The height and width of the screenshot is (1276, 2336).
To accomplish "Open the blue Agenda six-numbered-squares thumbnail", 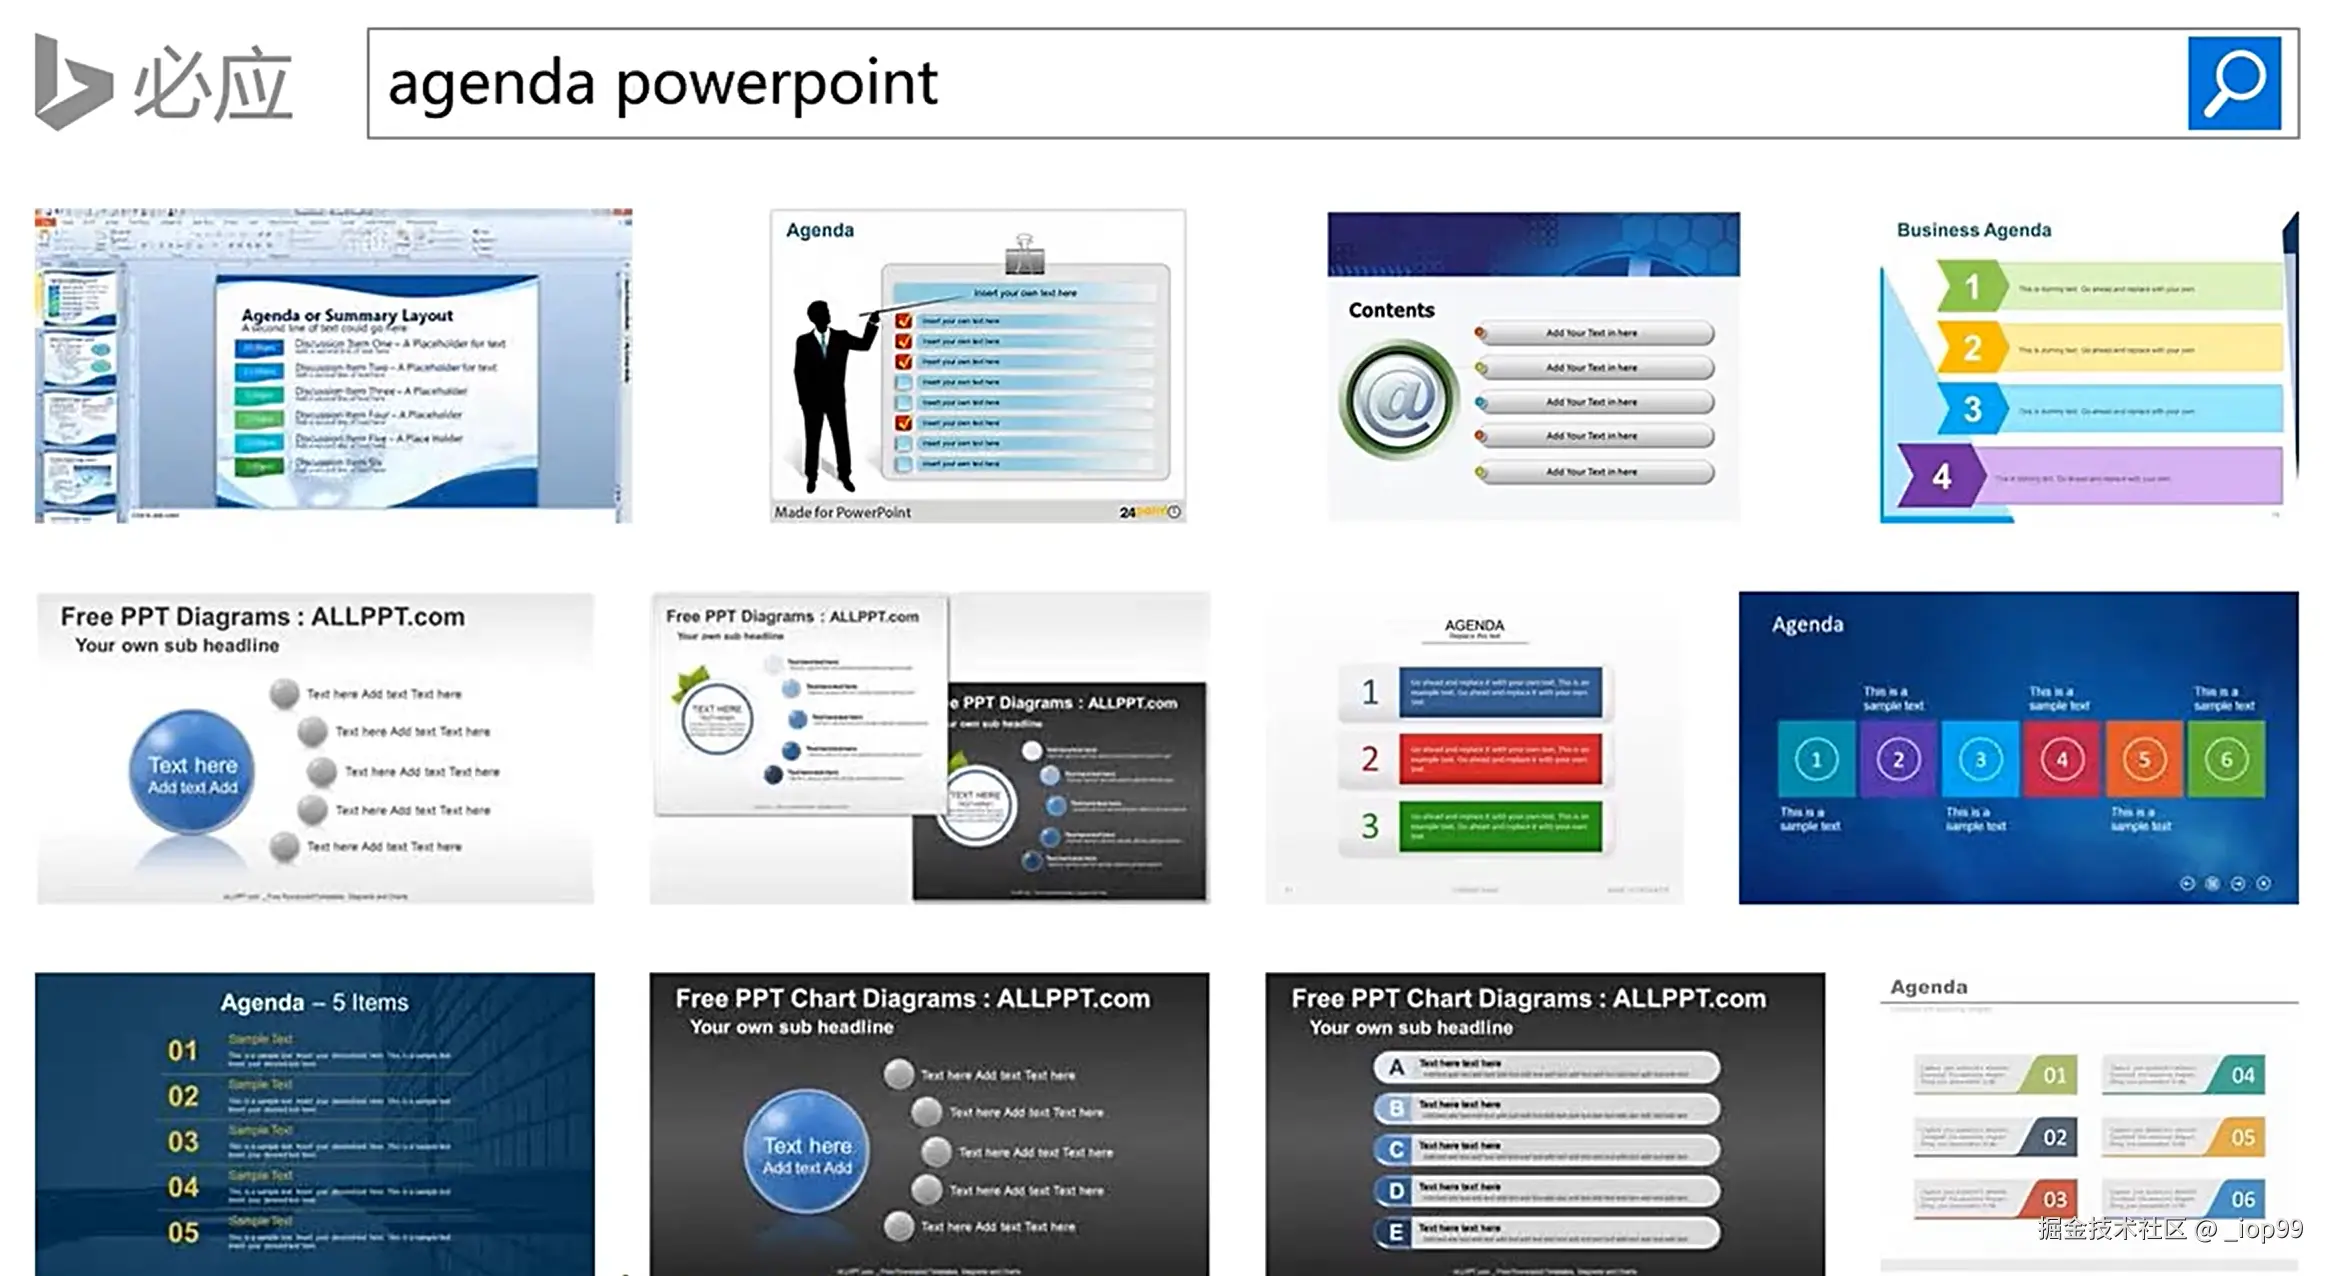I will pos(2017,748).
